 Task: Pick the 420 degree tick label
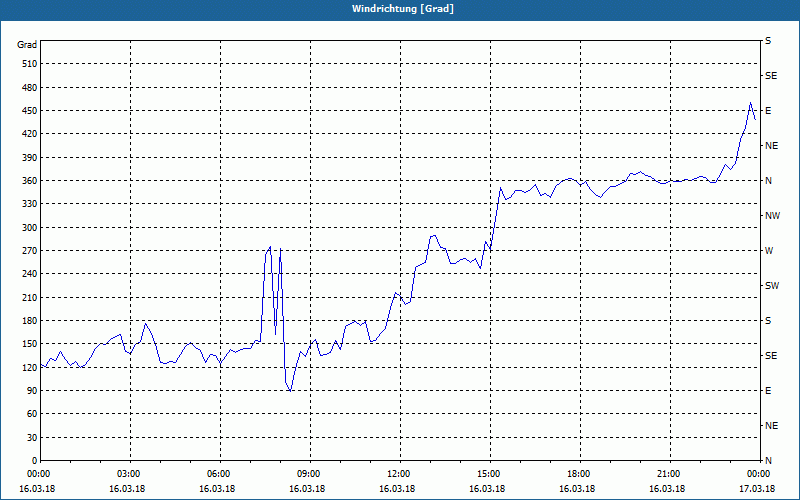coord(30,134)
